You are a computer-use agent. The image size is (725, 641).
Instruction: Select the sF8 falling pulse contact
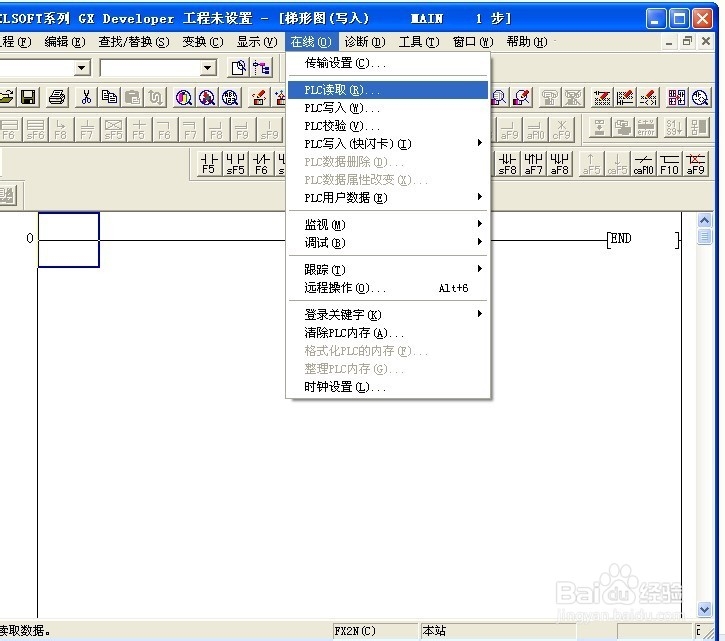click(507, 164)
